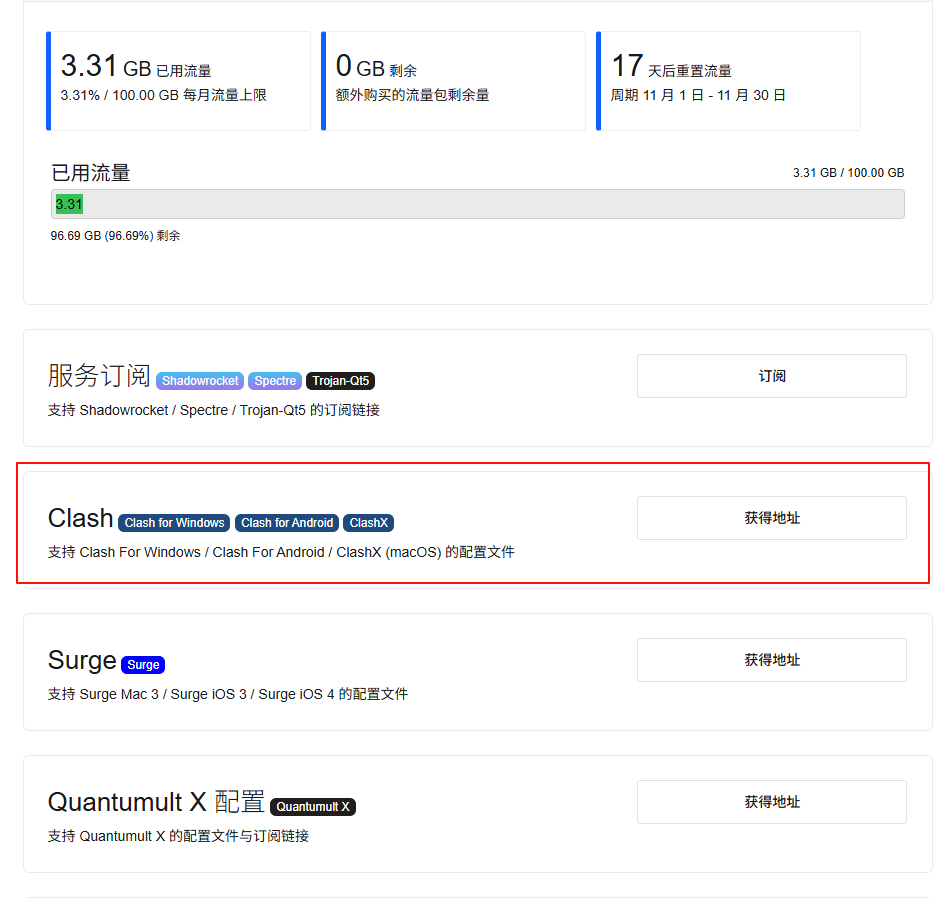The height and width of the screenshot is (898, 948).
Task: Click the Shadowrocket / Spectre / Trojan-Qt5 description
Action: pyautogui.click(x=213, y=410)
